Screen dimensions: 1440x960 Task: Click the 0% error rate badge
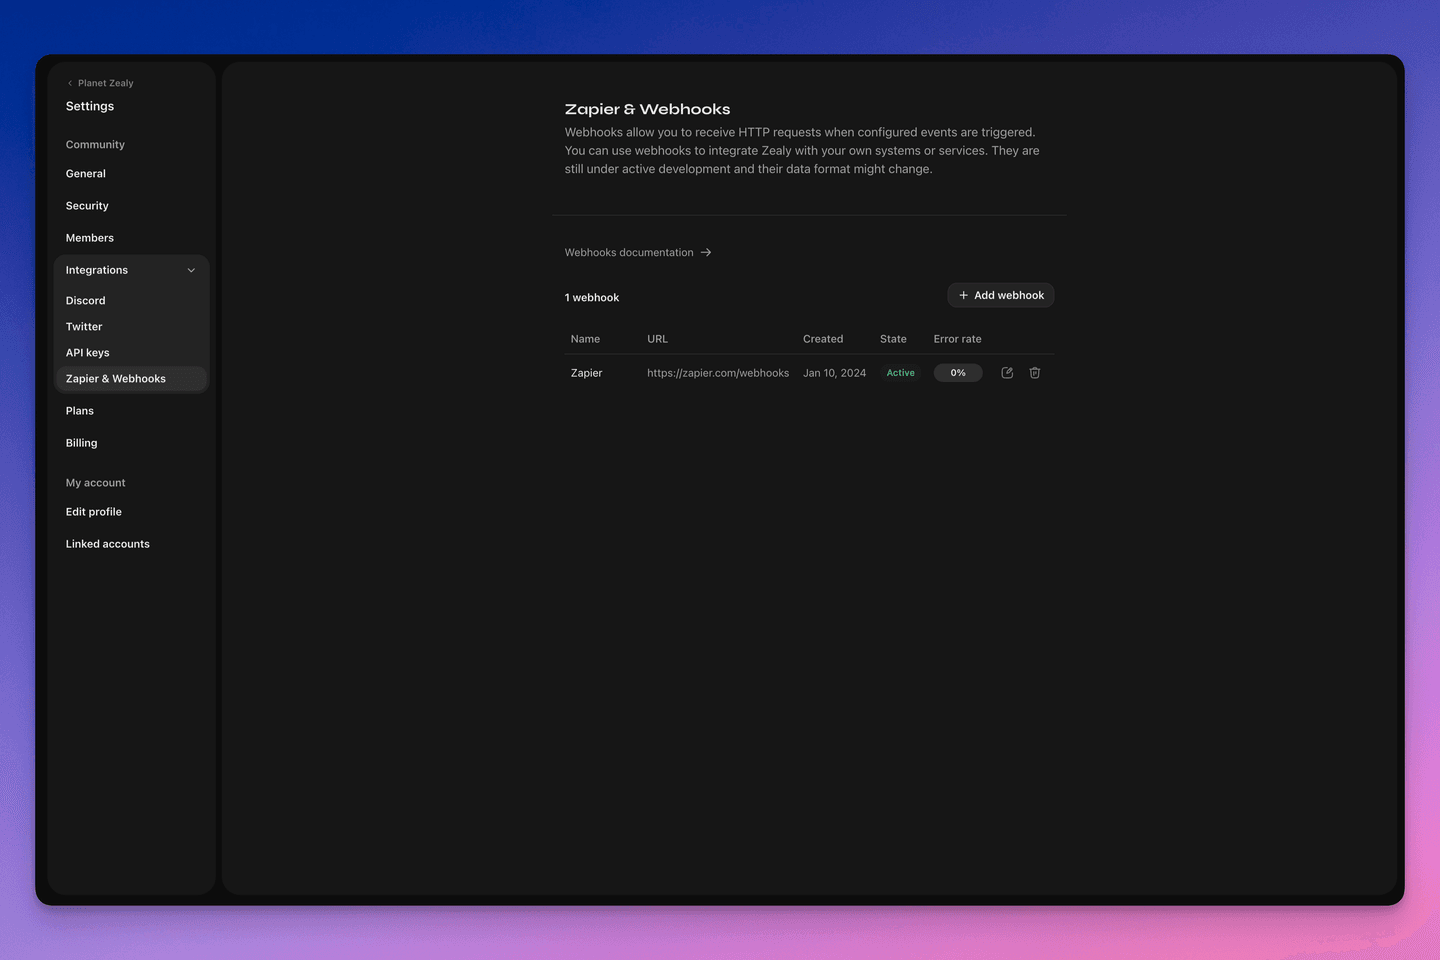pyautogui.click(x=958, y=373)
